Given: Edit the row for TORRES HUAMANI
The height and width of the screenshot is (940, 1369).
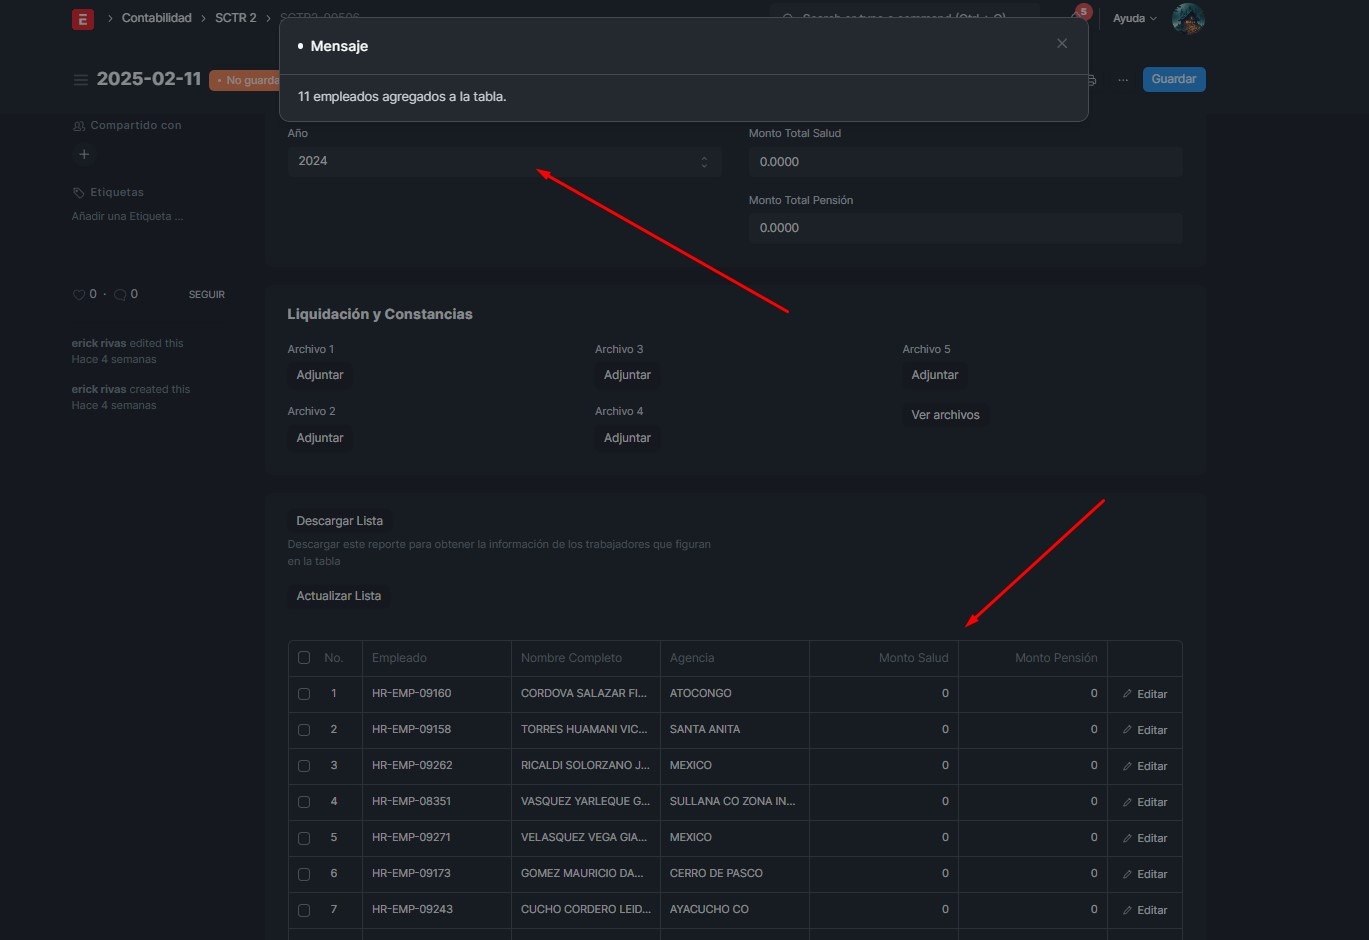Looking at the screenshot, I should [1145, 730].
